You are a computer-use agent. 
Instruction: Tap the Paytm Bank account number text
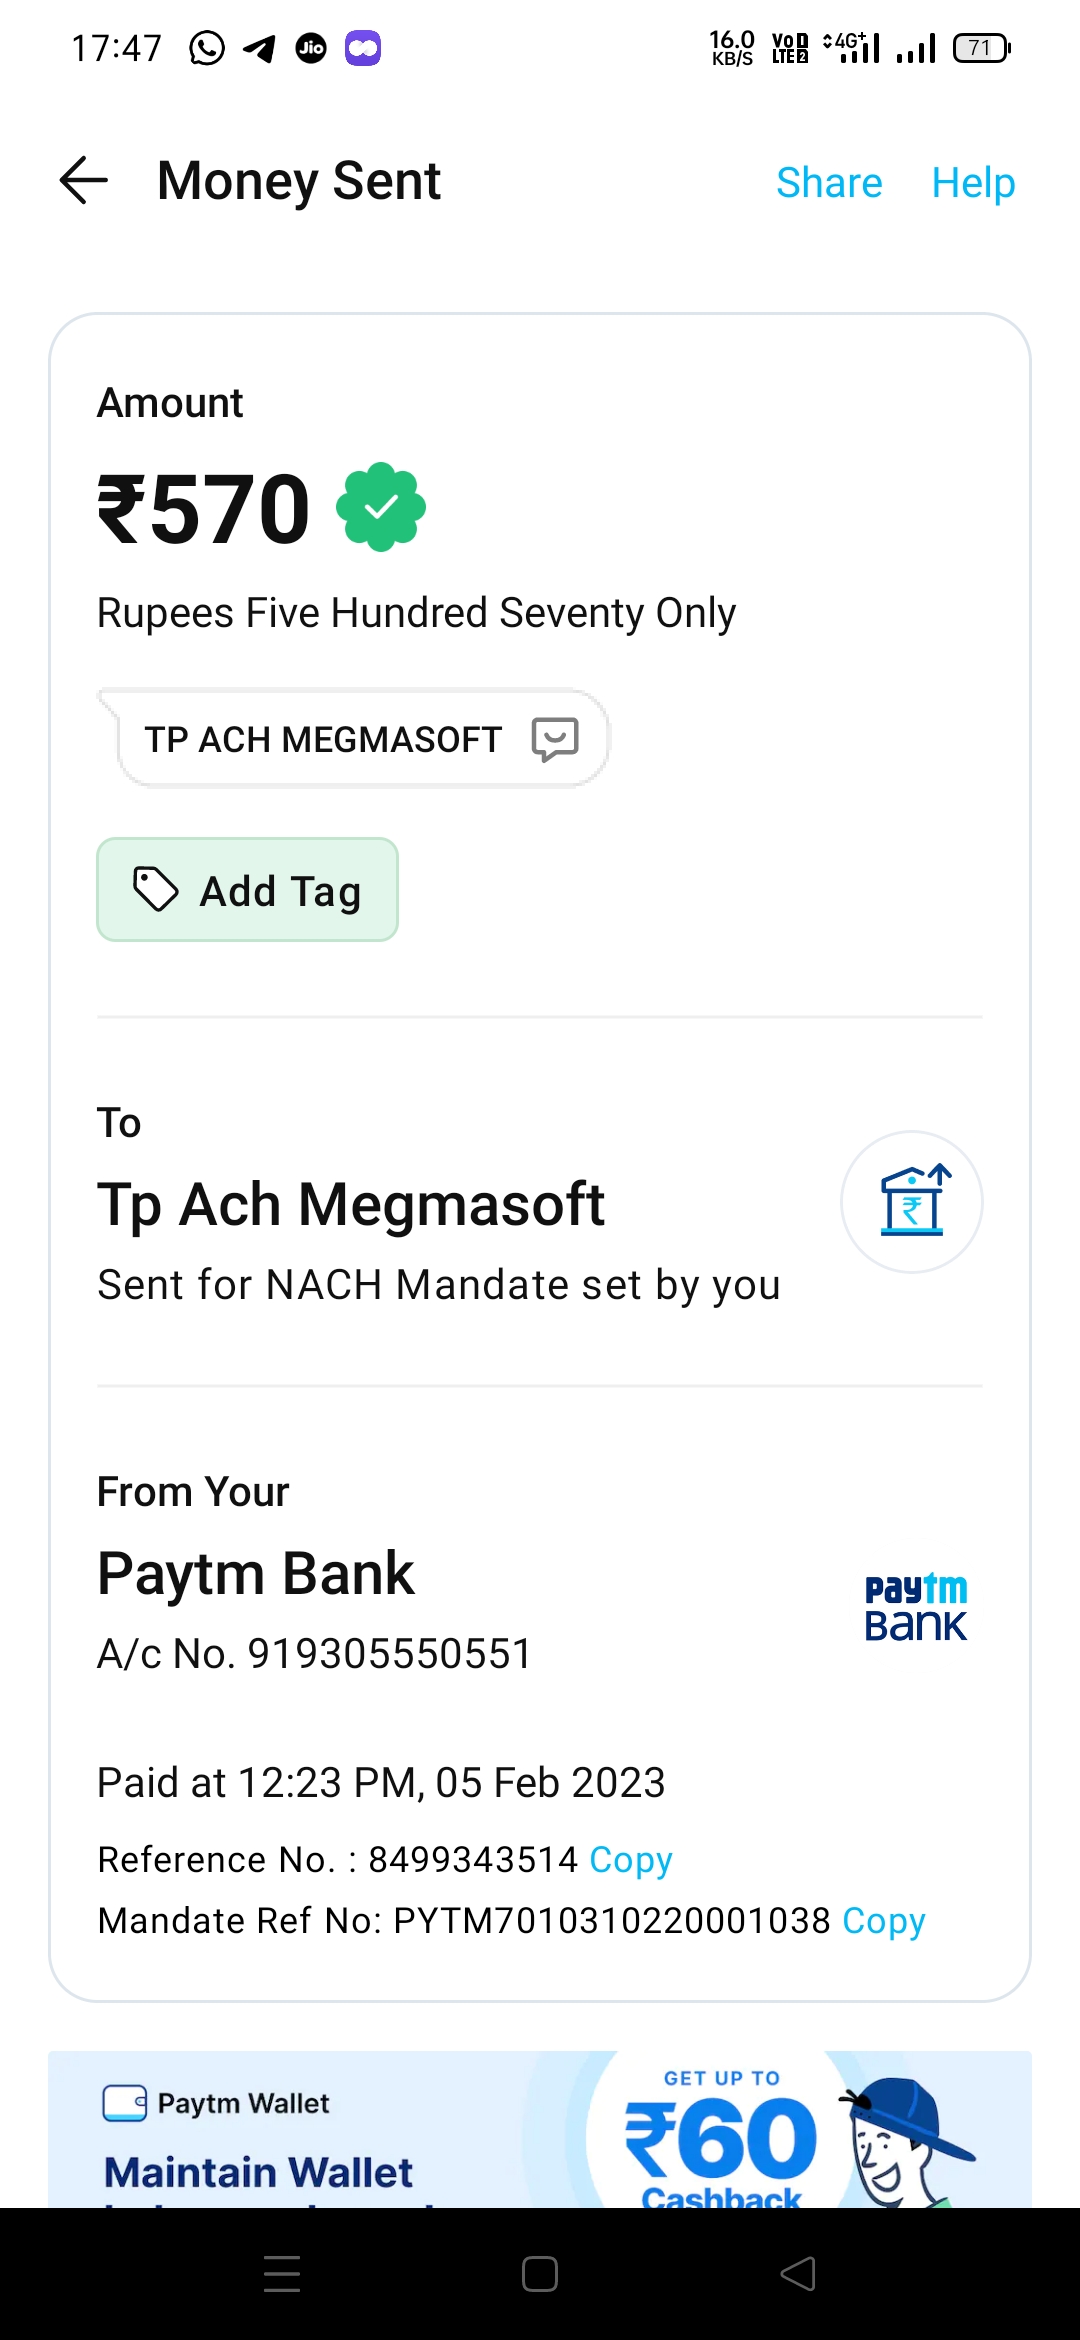(315, 1654)
